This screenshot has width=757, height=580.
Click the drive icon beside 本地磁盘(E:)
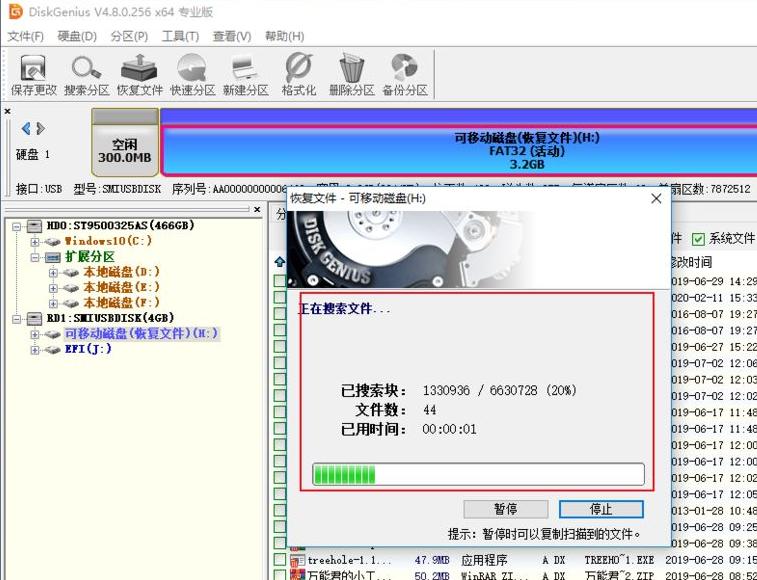click(x=70, y=288)
